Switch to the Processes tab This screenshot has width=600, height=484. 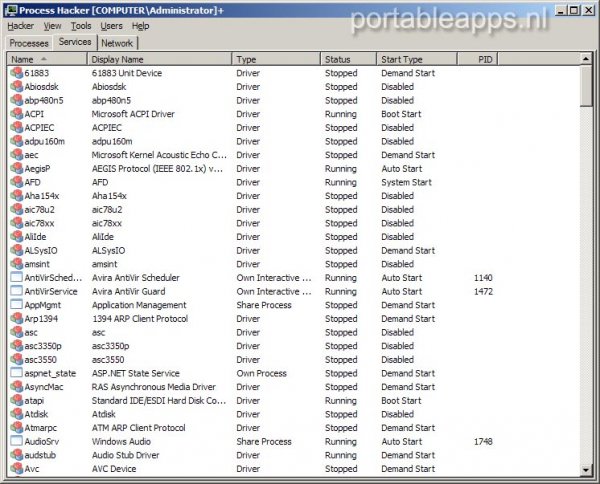(x=29, y=43)
